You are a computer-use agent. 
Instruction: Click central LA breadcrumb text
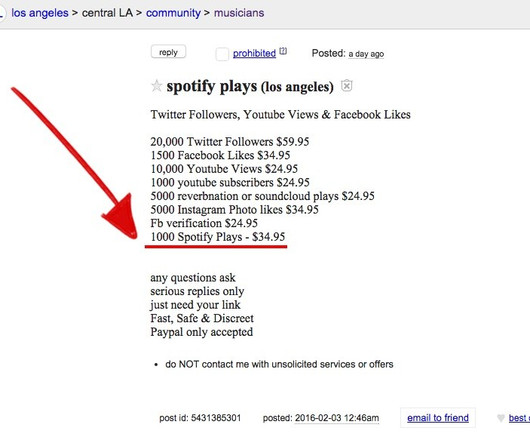point(107,13)
